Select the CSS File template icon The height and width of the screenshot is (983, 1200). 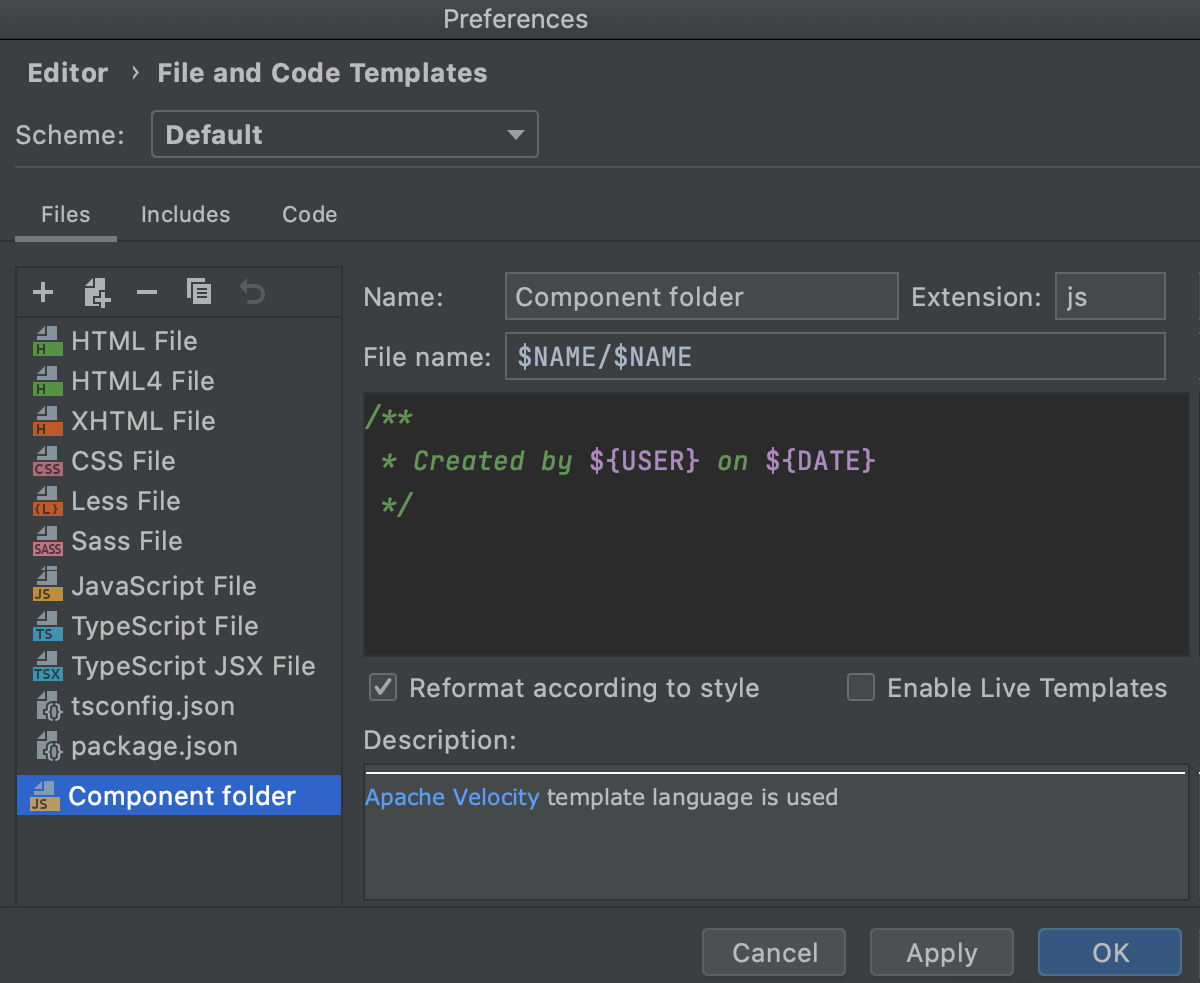[x=48, y=462]
